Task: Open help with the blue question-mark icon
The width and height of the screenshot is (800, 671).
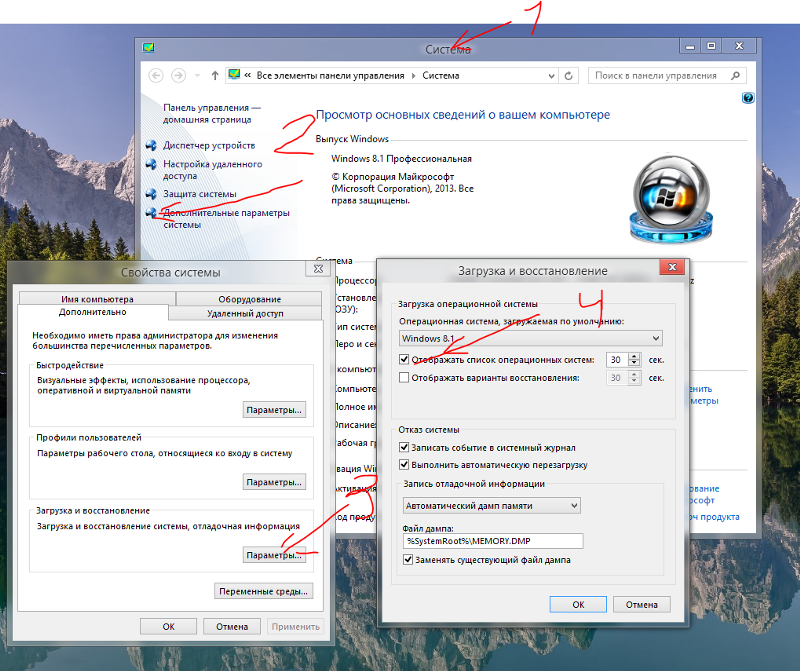Action: pyautogui.click(x=748, y=98)
